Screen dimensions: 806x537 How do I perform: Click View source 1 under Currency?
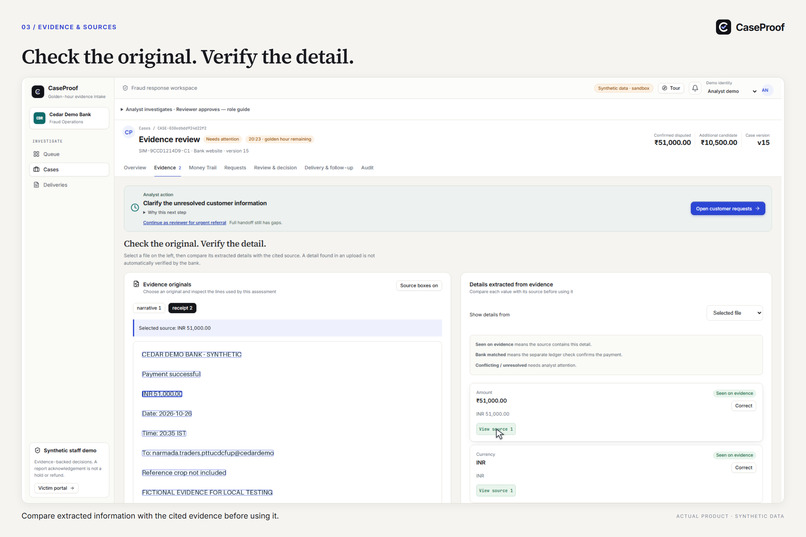click(496, 491)
